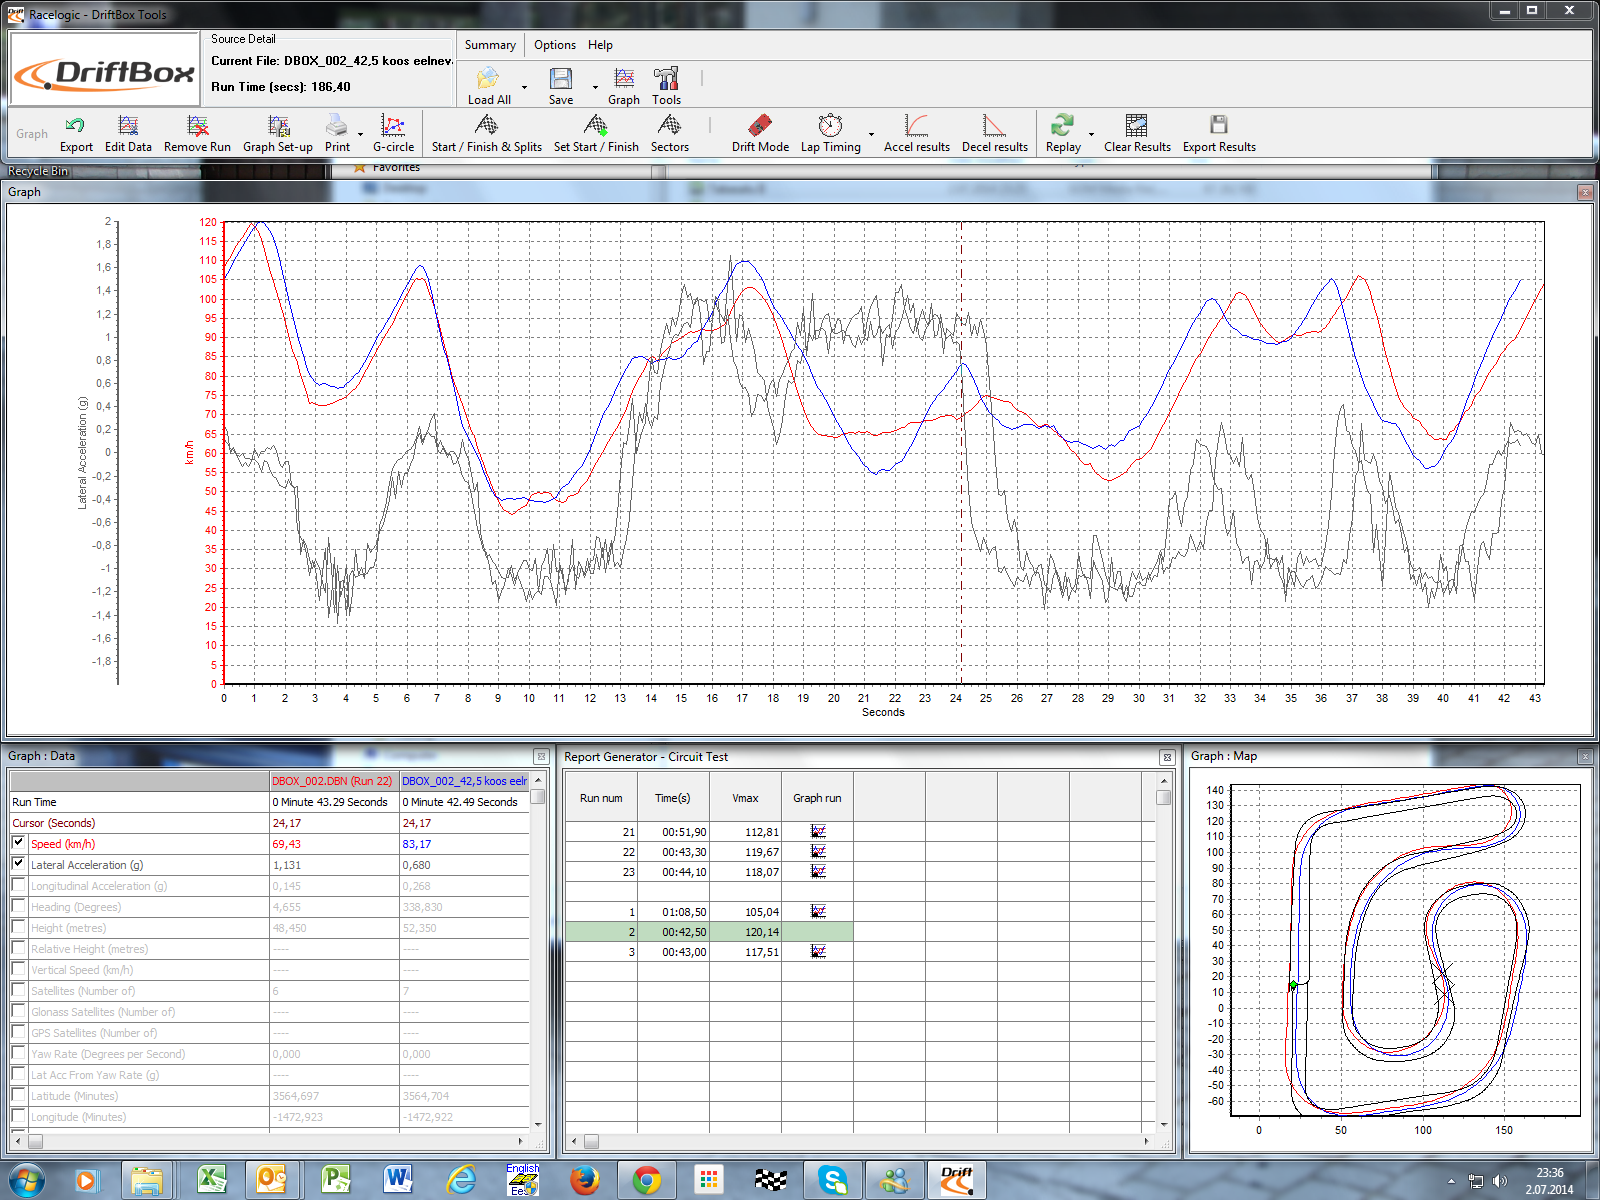Expand the Save dropdown arrow

[595, 87]
